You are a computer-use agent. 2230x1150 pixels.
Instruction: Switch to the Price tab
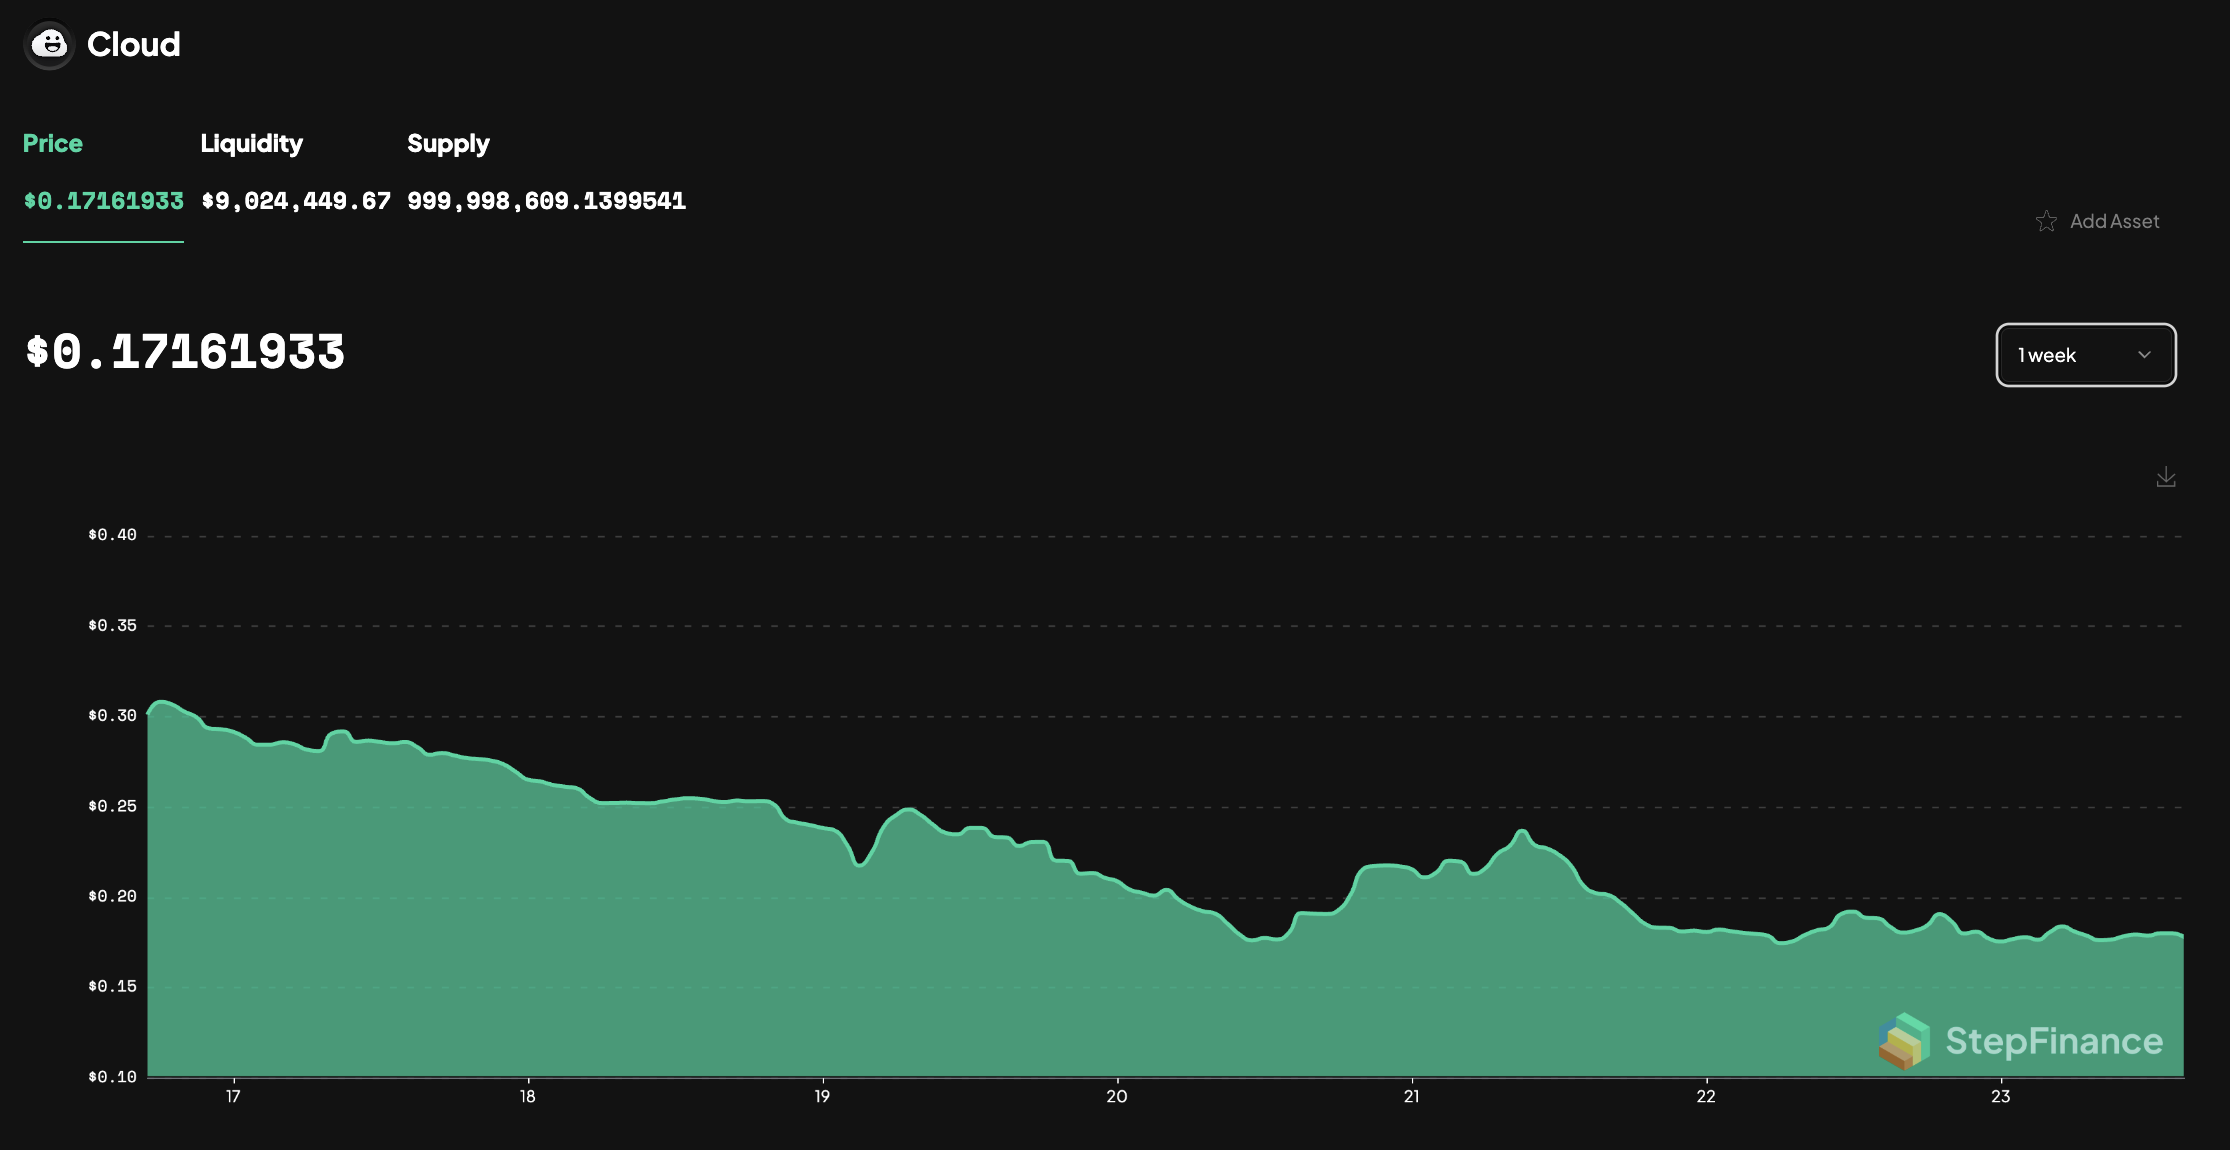53,143
